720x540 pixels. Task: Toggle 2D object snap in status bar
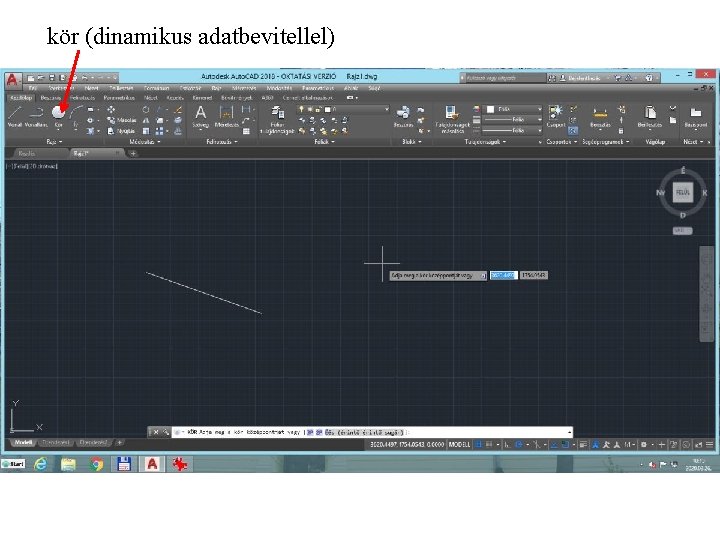[x=565, y=444]
